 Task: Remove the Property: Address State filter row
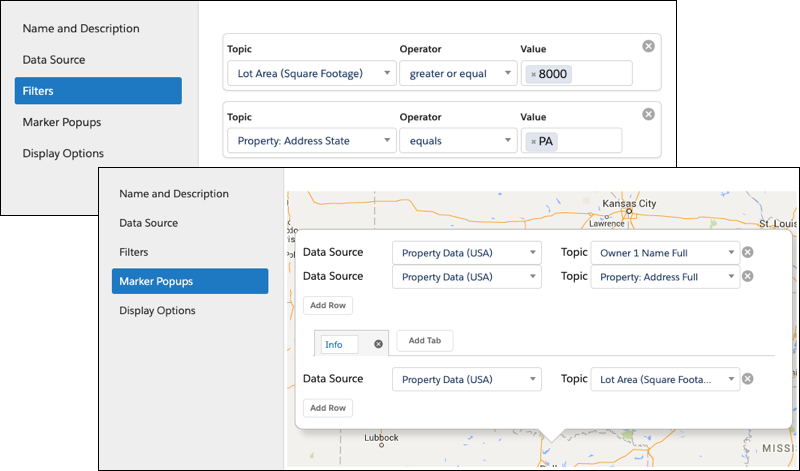pyautogui.click(x=648, y=114)
